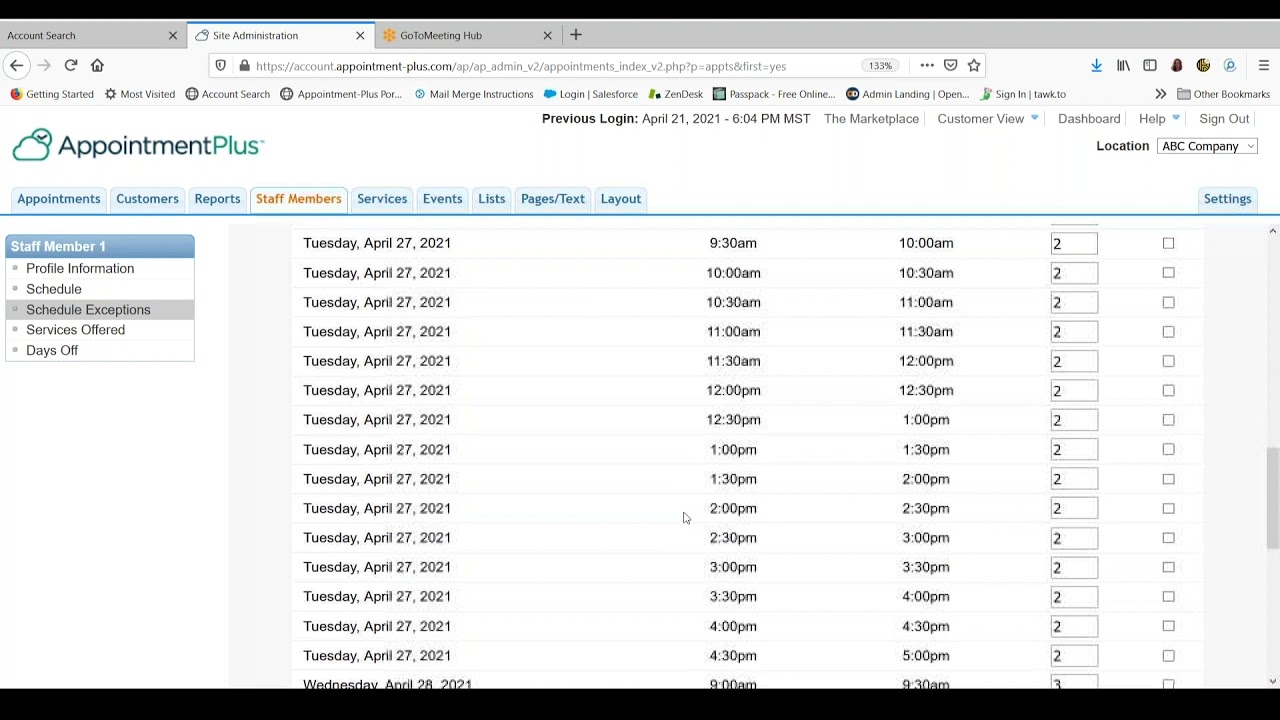Viewport: 1280px width, 720px height.
Task: Open the Pages/Text tab
Action: click(x=553, y=199)
